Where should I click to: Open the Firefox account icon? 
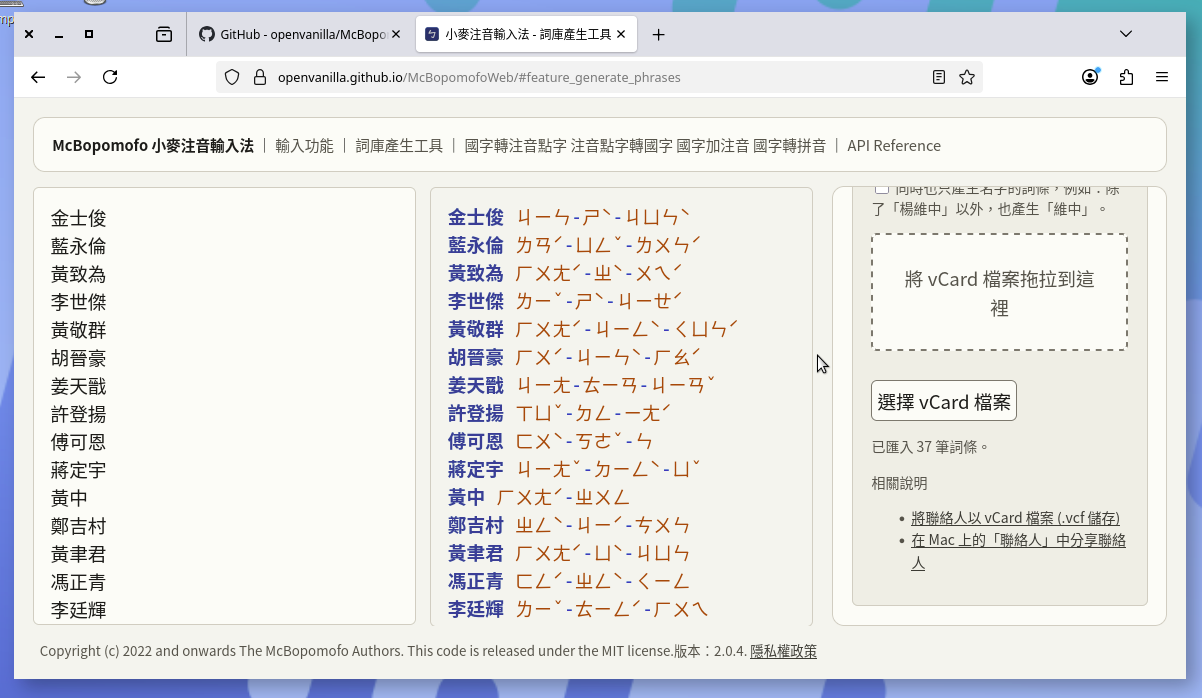(x=1090, y=77)
